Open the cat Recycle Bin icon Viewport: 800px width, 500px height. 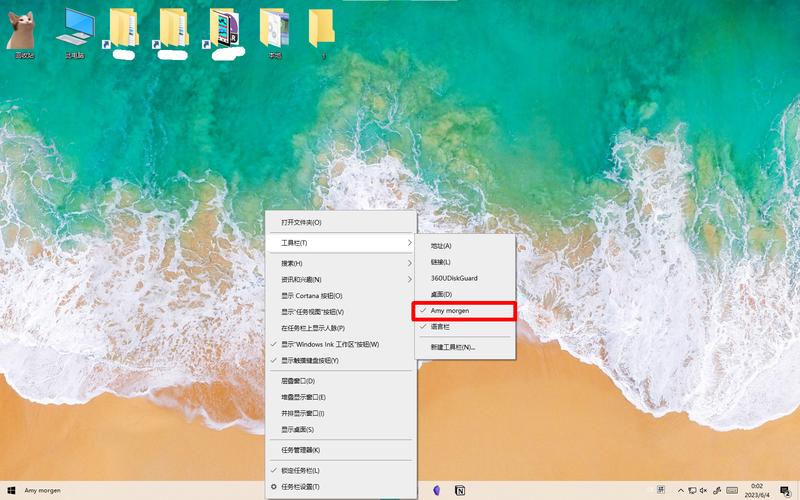click(22, 35)
